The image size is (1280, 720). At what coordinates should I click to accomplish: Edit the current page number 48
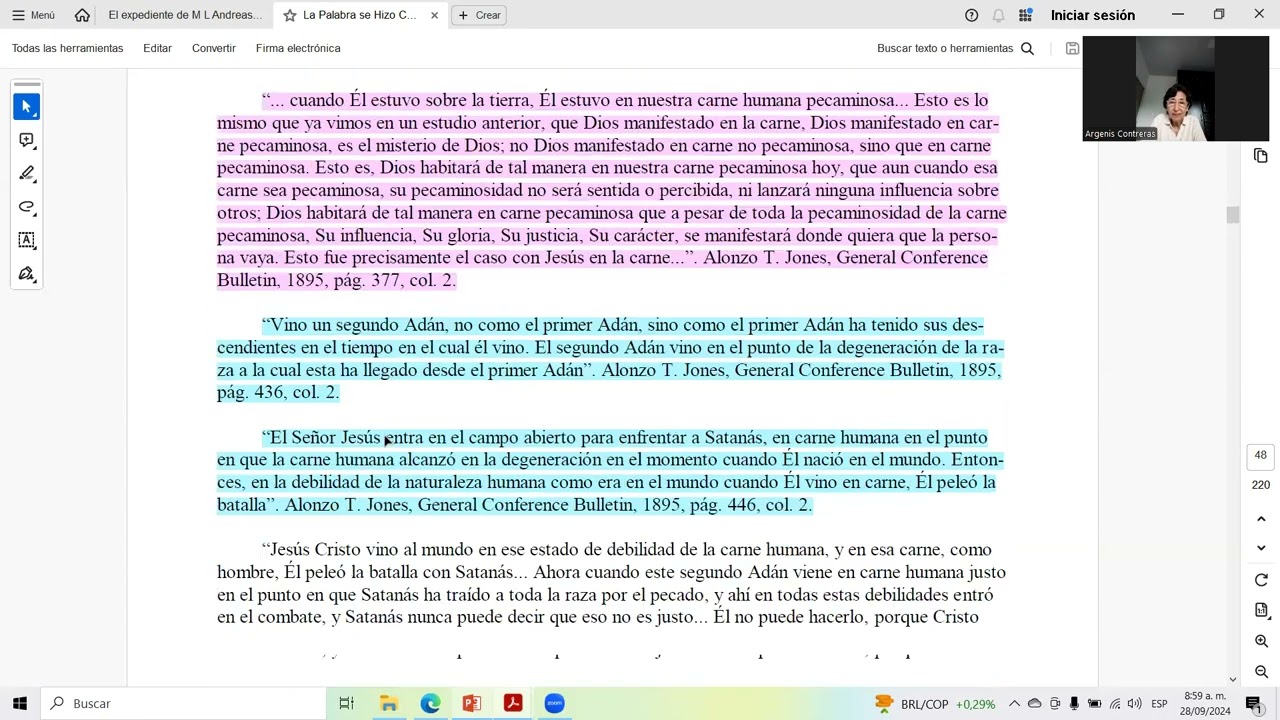coord(1260,455)
